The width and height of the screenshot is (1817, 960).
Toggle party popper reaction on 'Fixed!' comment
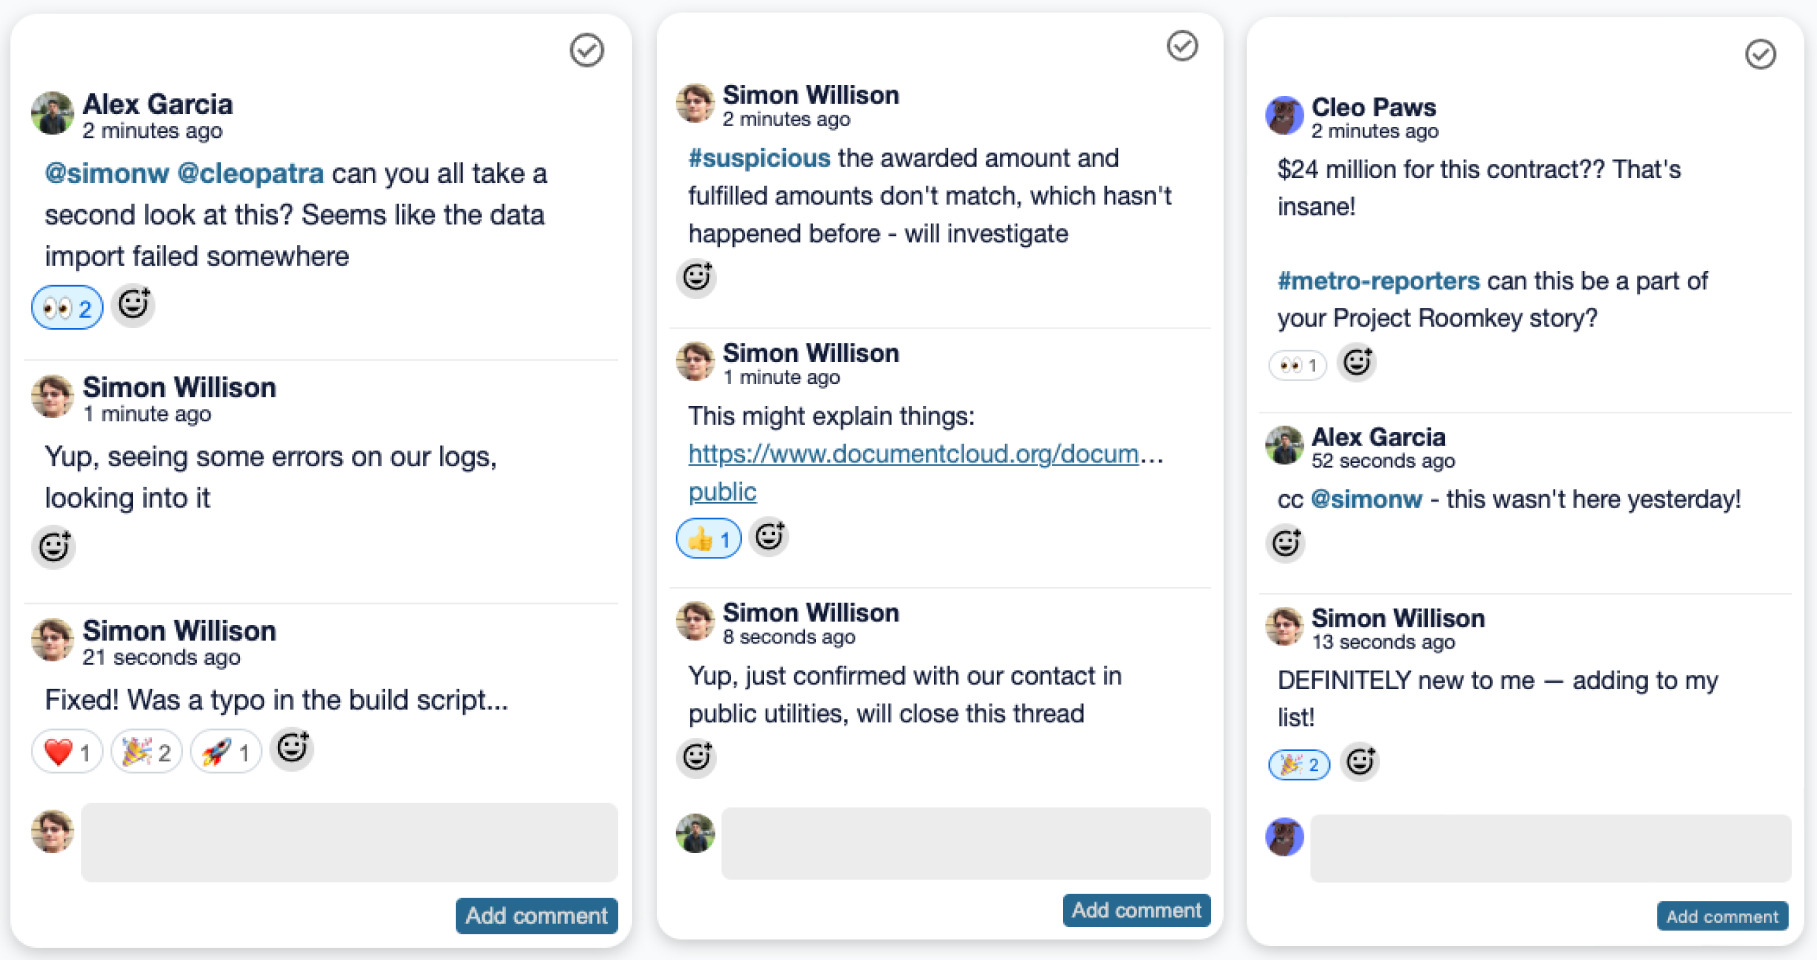point(146,751)
